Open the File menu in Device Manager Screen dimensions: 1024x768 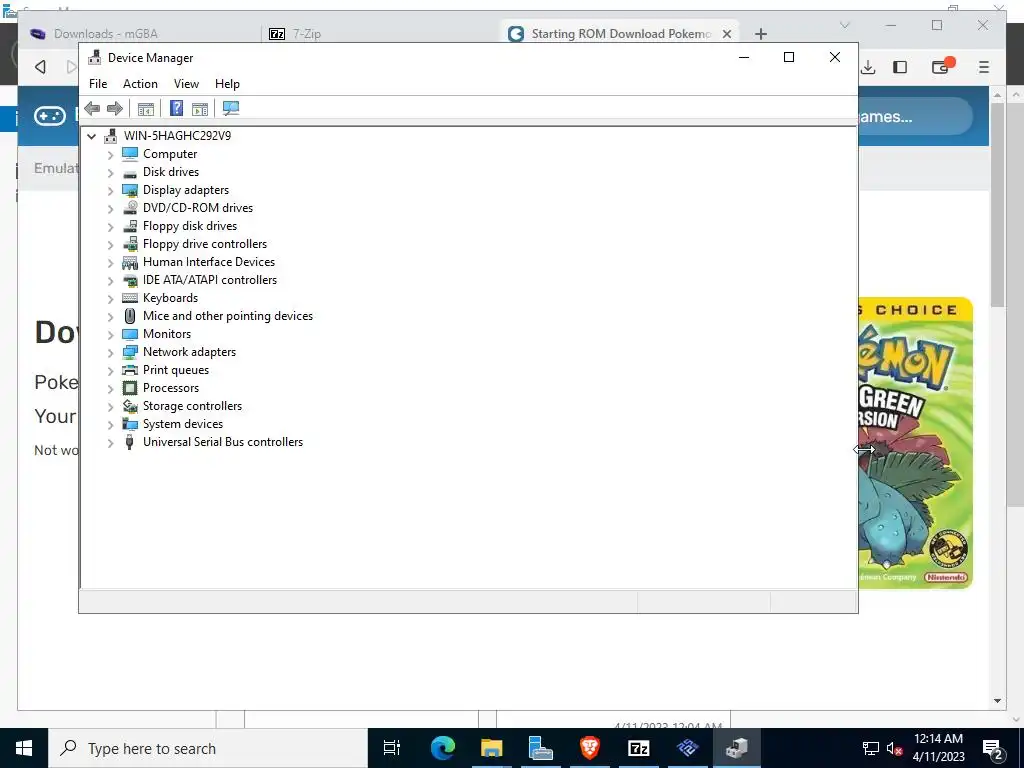point(98,84)
